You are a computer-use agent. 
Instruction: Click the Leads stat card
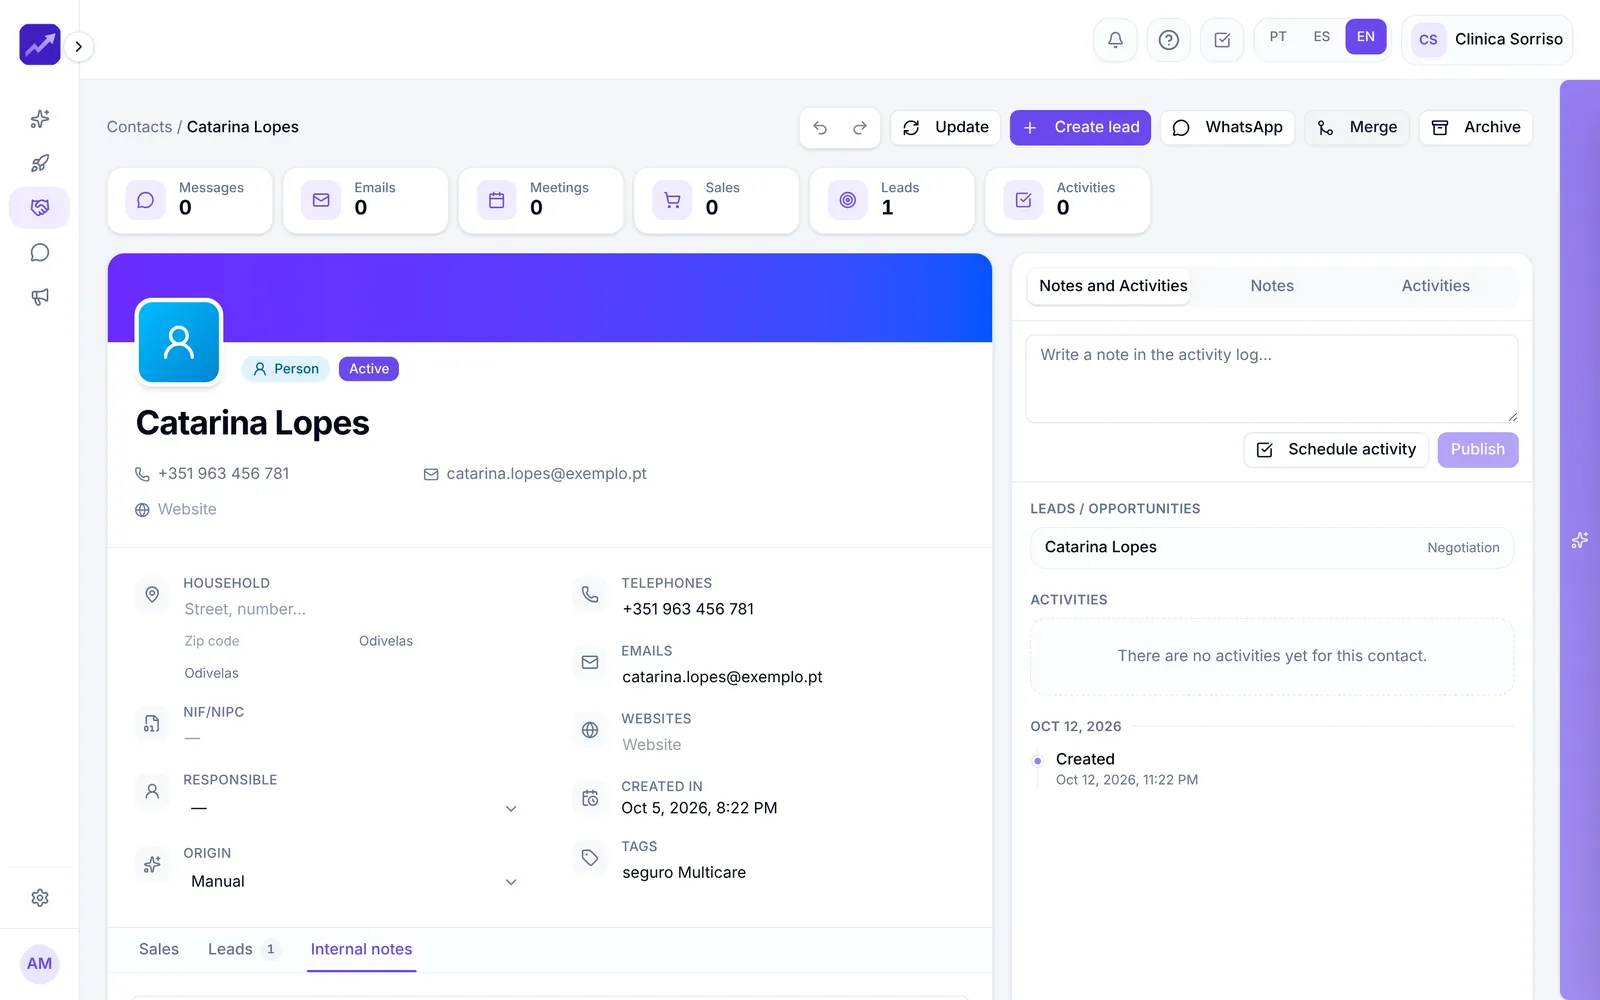[x=892, y=201]
